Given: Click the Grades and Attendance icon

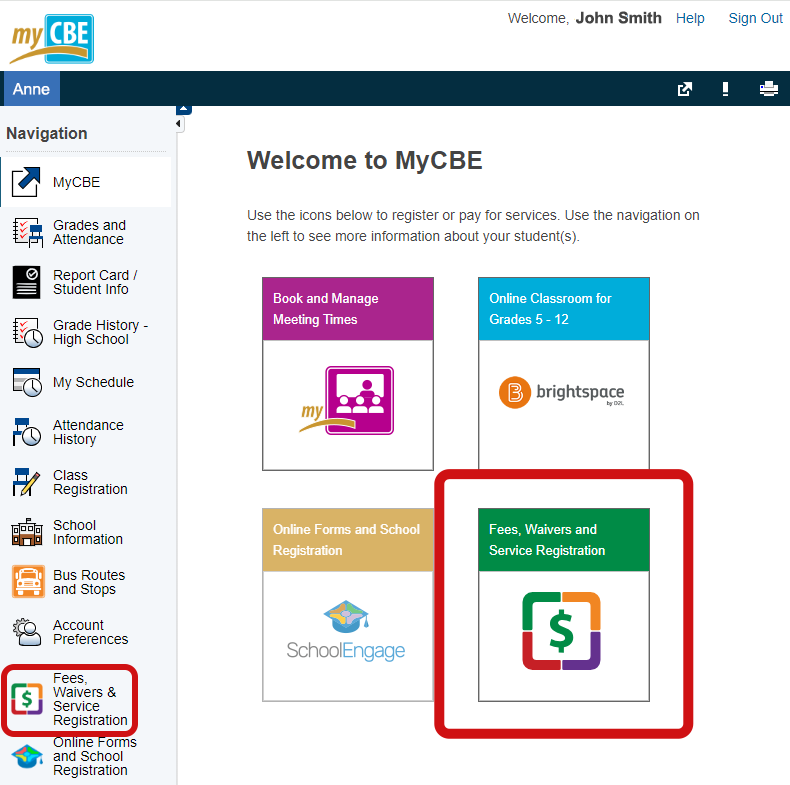Looking at the screenshot, I should point(26,232).
